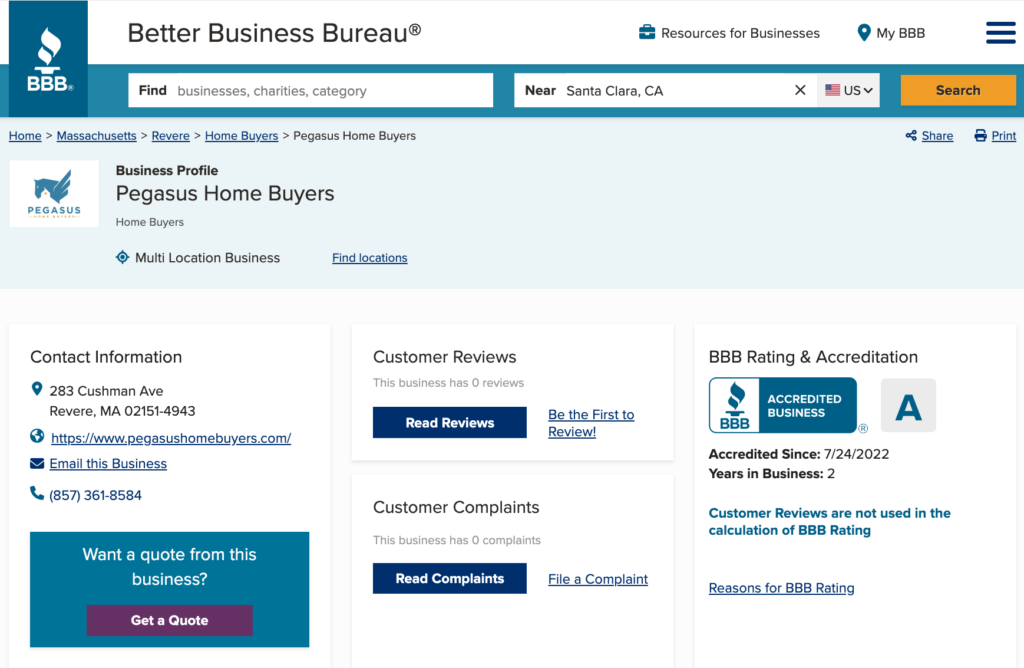The height and width of the screenshot is (668, 1024).
Task: Click the A rating badge
Action: point(908,406)
